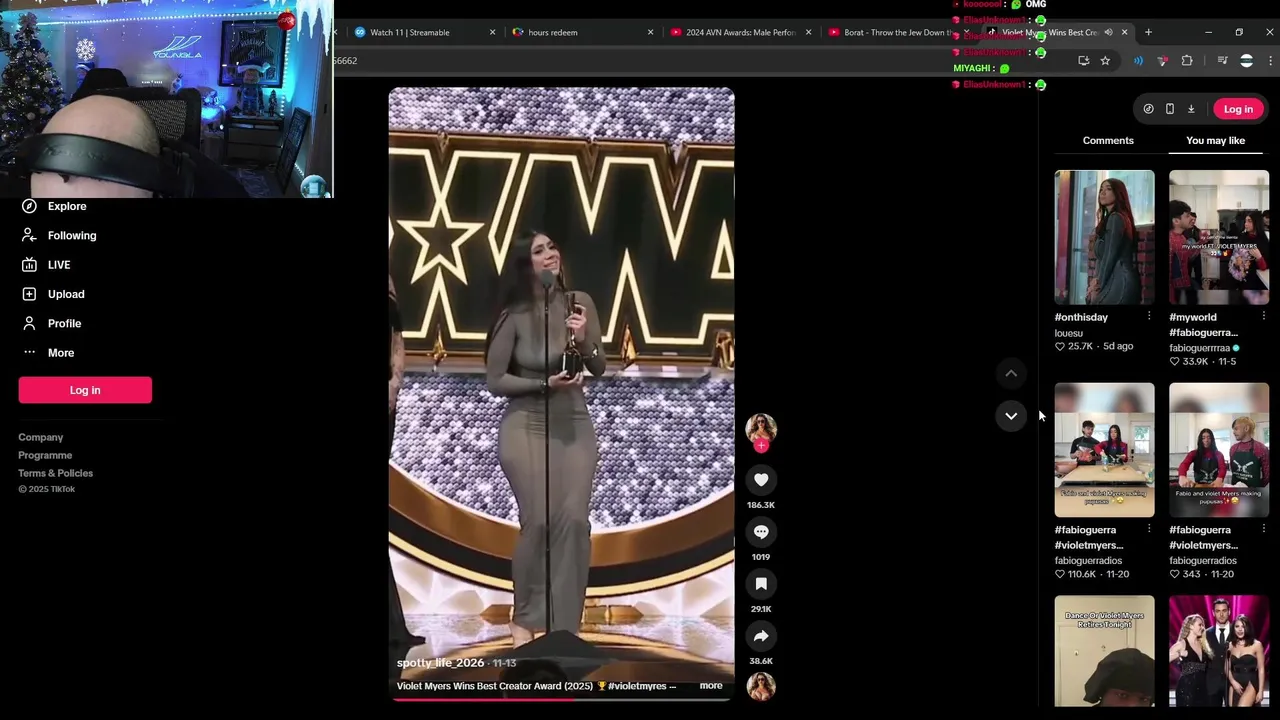Image resolution: width=1280 pixels, height=720 pixels.
Task: Click the install app icon in address bar
Action: [x=1083, y=61]
